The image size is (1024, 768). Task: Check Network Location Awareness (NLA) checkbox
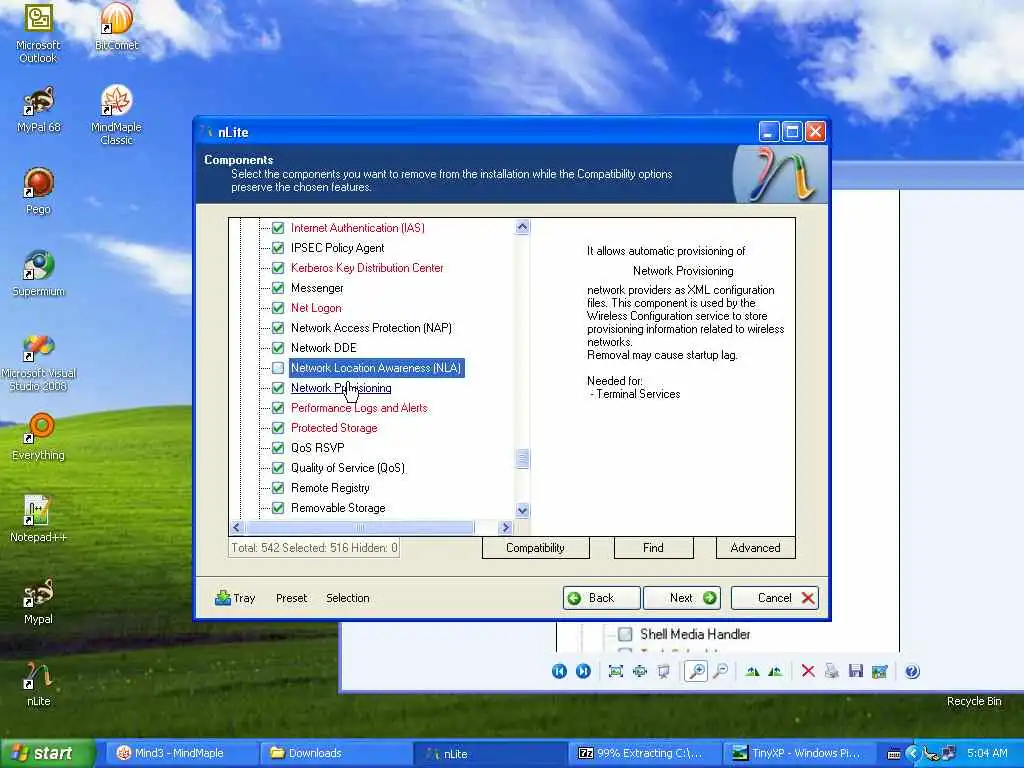point(278,368)
